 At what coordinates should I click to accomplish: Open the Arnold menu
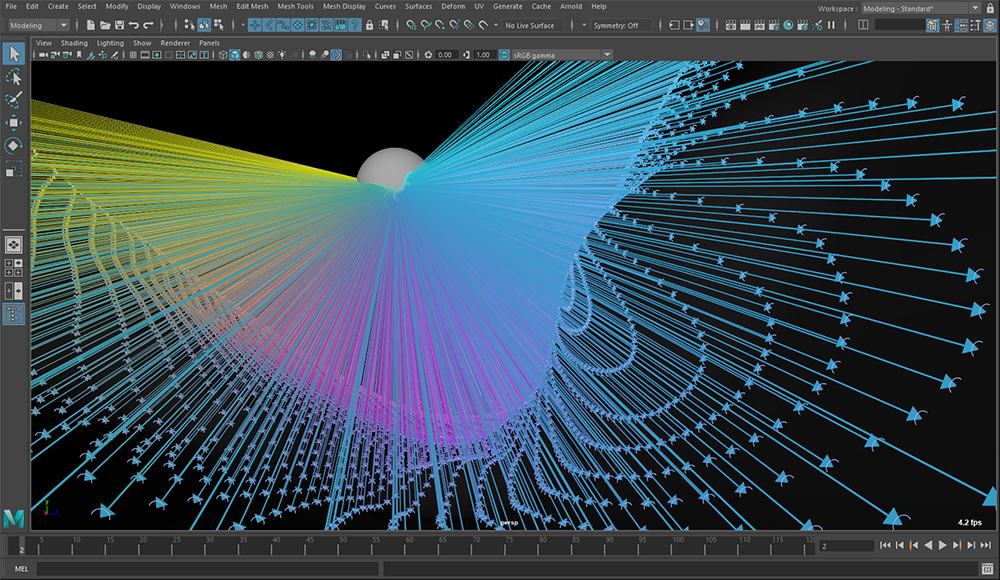(x=571, y=6)
